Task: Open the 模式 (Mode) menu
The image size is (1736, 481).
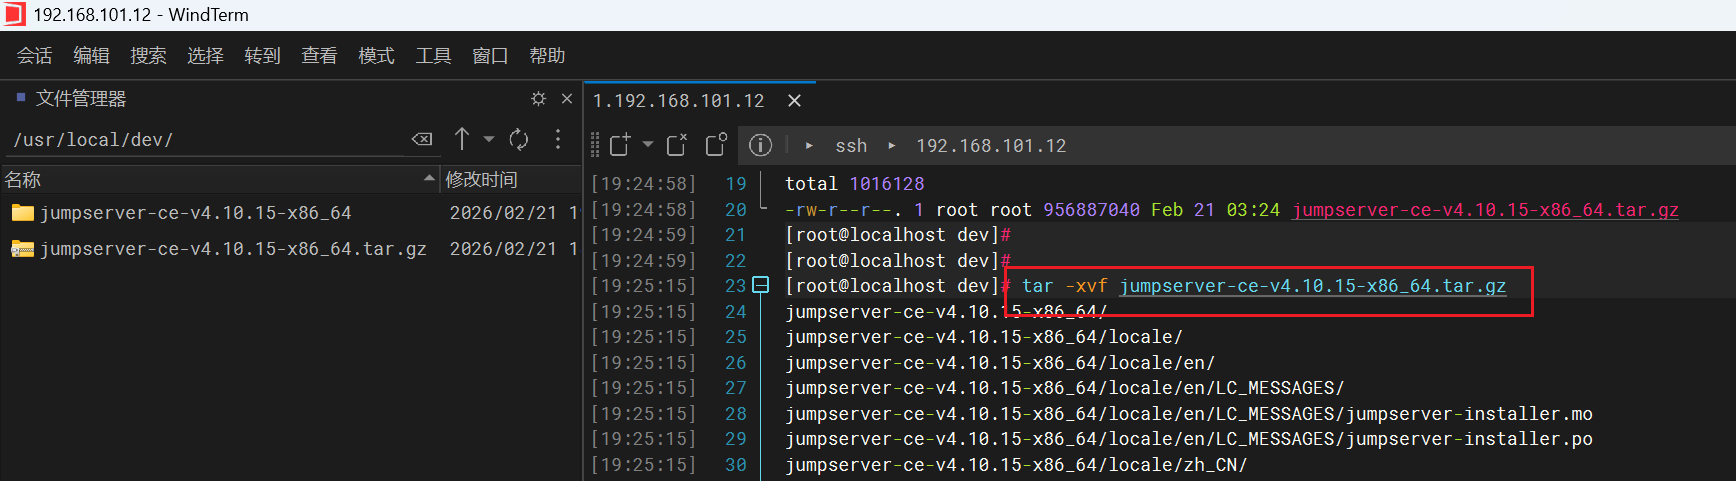Action: pyautogui.click(x=376, y=56)
